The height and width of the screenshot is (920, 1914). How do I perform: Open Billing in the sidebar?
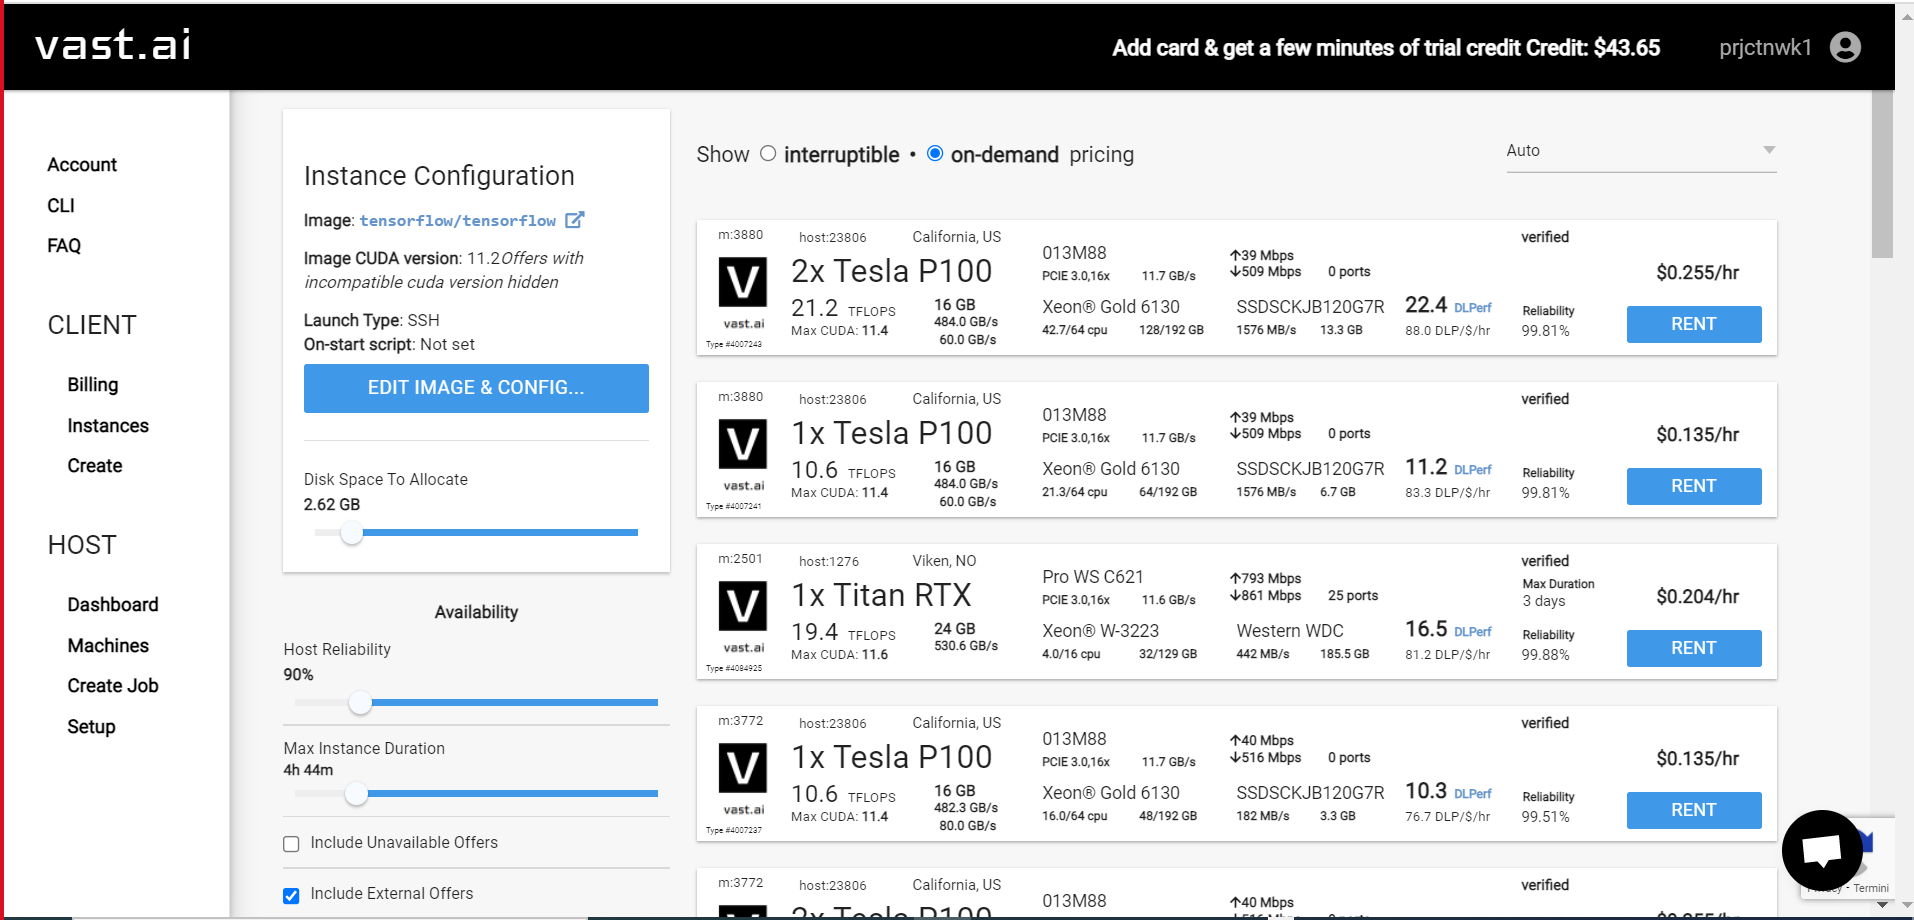pyautogui.click(x=93, y=385)
